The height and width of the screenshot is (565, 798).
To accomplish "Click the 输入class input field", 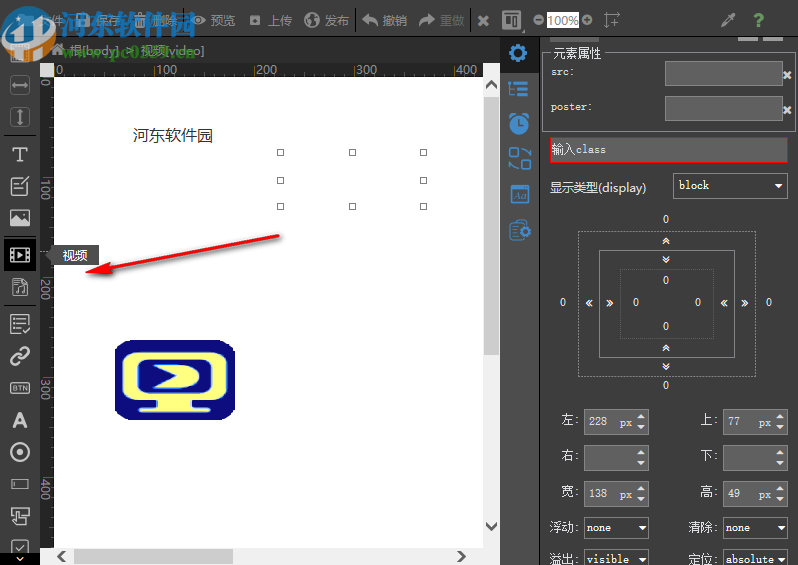I will (669, 150).
